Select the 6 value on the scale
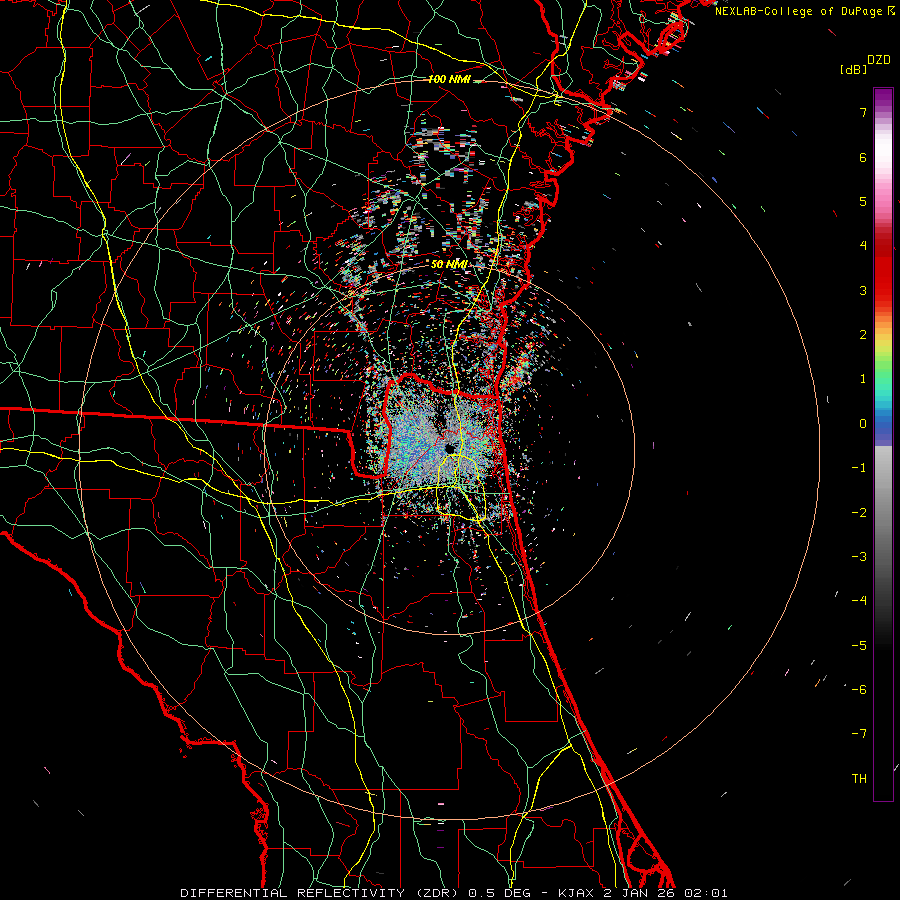This screenshot has height=900, width=900. pos(862,157)
